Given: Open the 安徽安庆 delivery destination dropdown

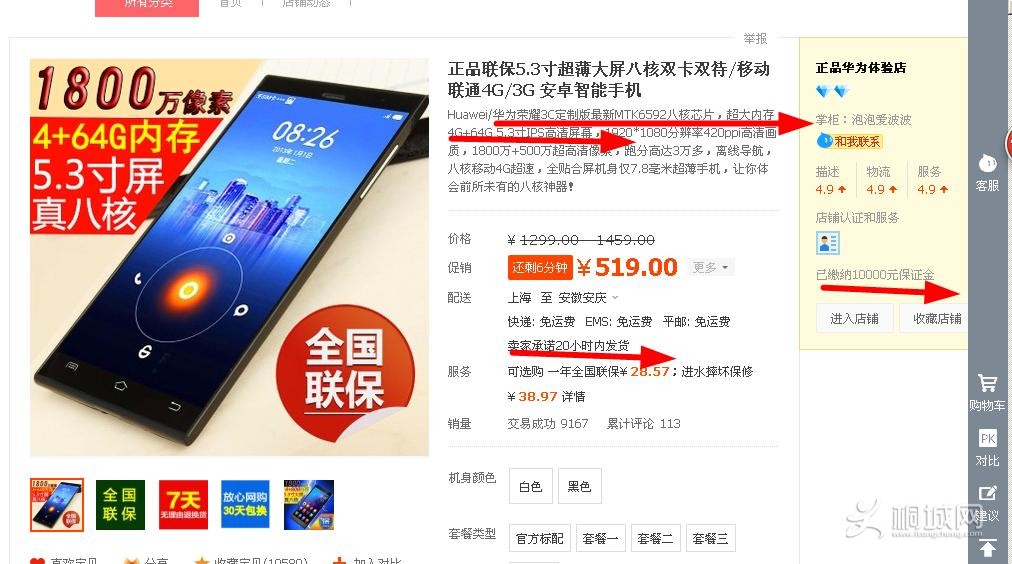Looking at the screenshot, I should [x=588, y=297].
